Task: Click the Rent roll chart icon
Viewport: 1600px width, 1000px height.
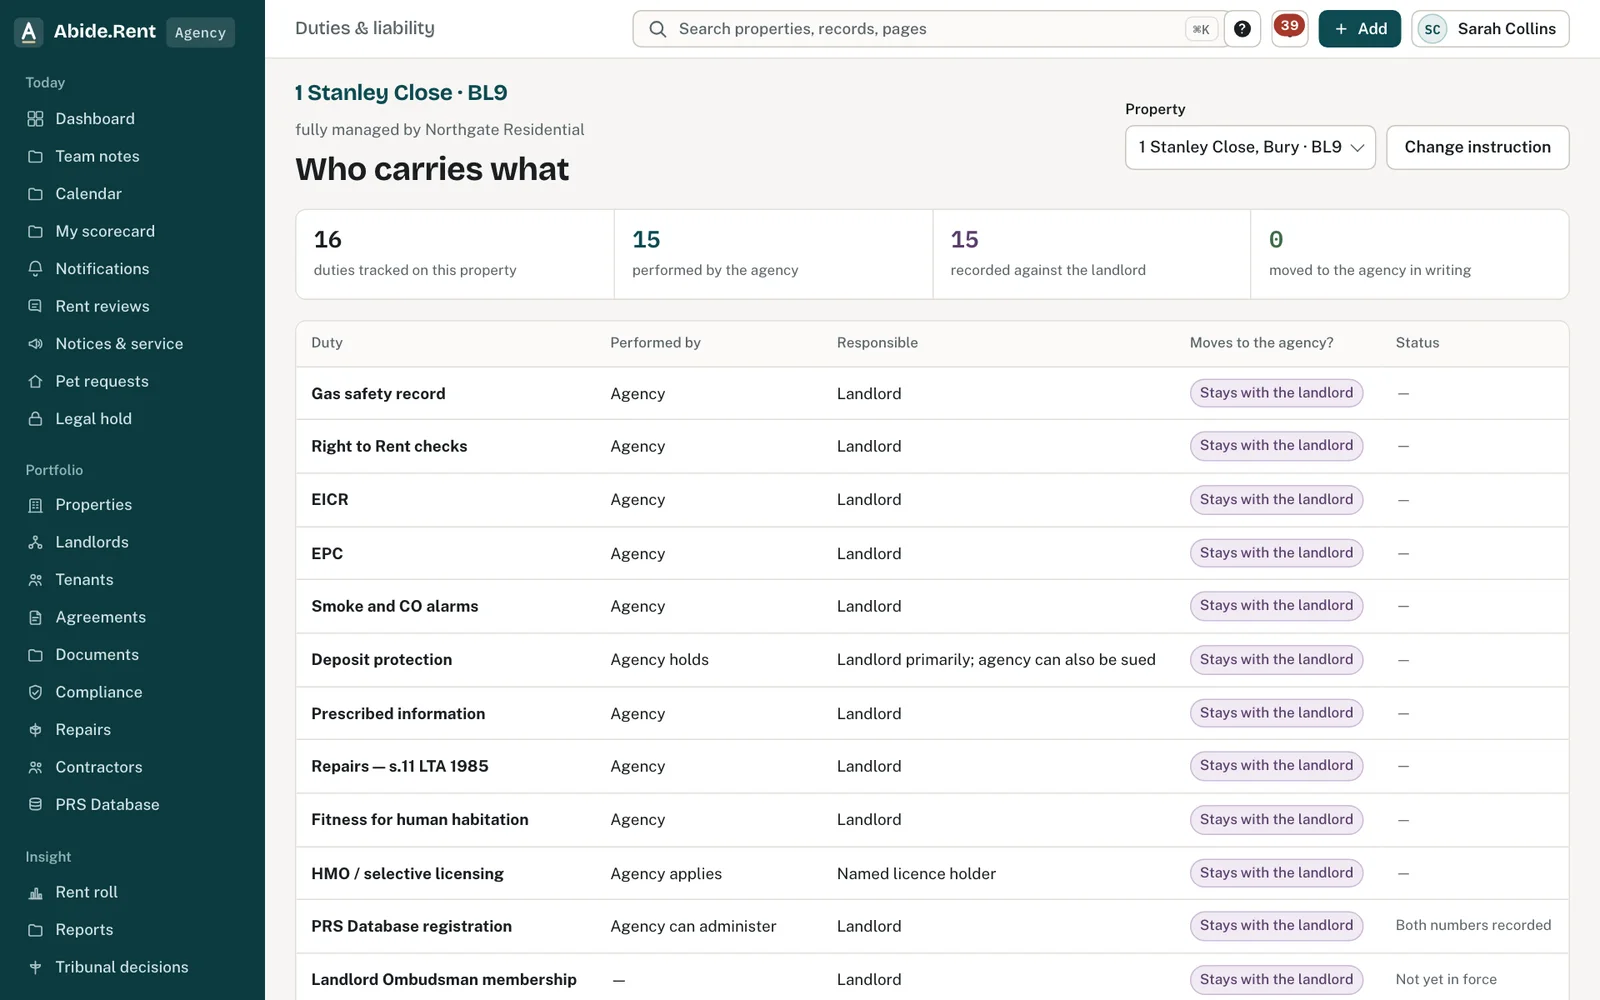Action: coord(35,892)
